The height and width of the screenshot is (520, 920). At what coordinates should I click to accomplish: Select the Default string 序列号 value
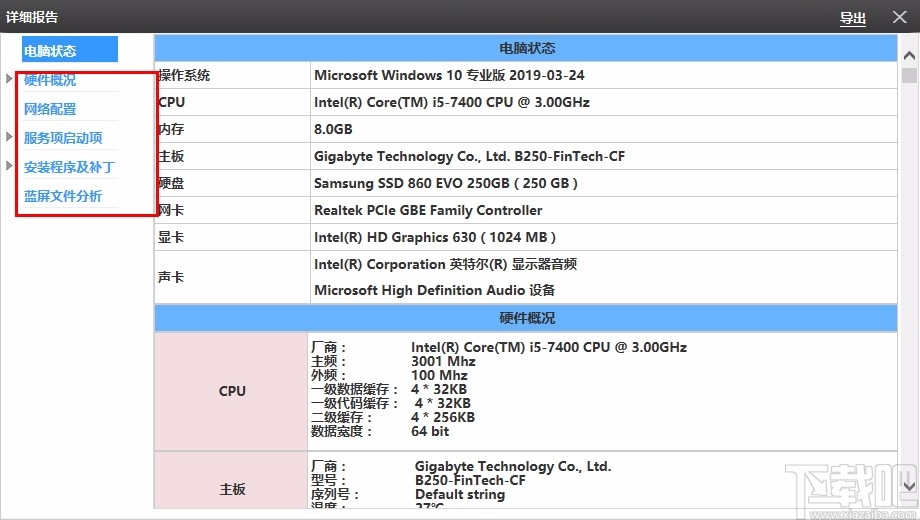(x=460, y=495)
